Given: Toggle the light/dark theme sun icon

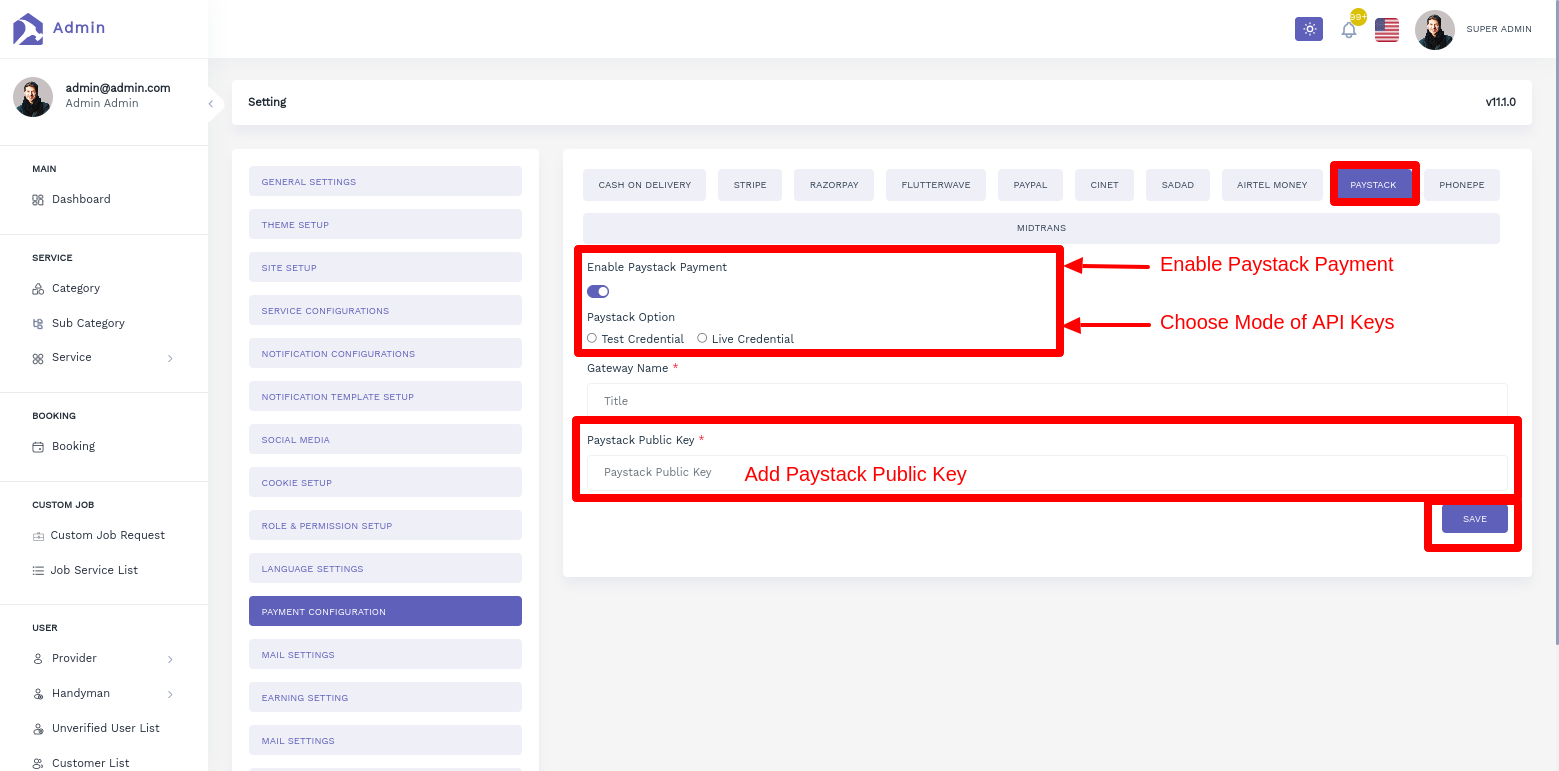Looking at the screenshot, I should (1309, 29).
